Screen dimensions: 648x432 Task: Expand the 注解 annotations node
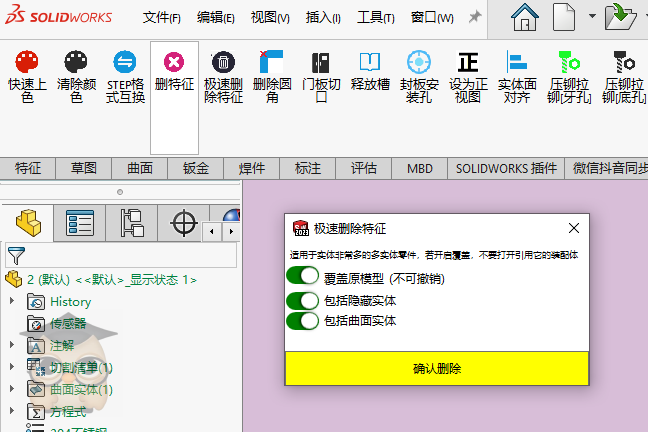tap(12, 344)
